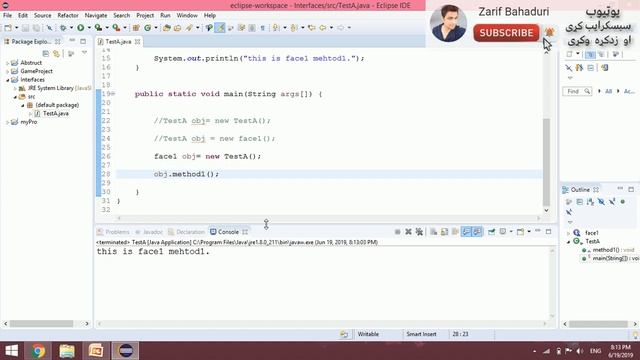Toggle Scroll Lock in Console toolbar

click(x=444, y=232)
